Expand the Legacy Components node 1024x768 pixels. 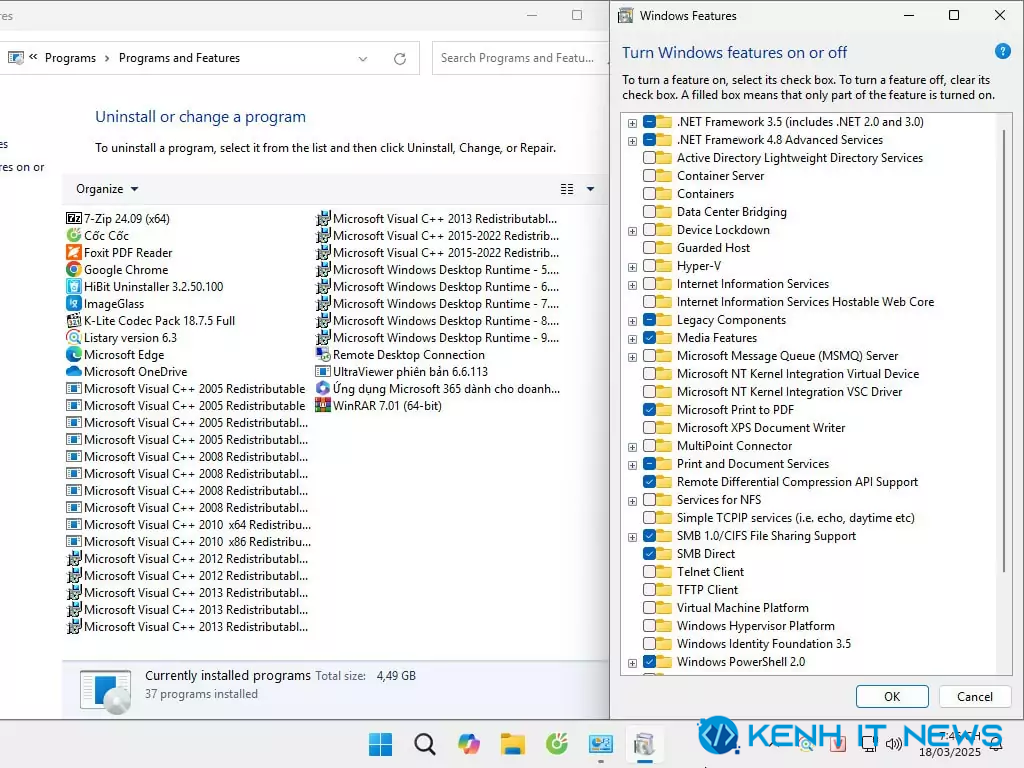click(632, 321)
